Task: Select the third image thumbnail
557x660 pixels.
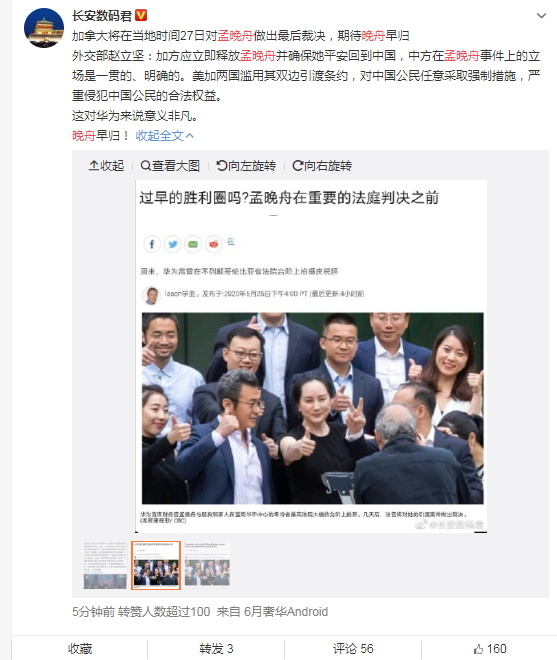Action: [207, 564]
